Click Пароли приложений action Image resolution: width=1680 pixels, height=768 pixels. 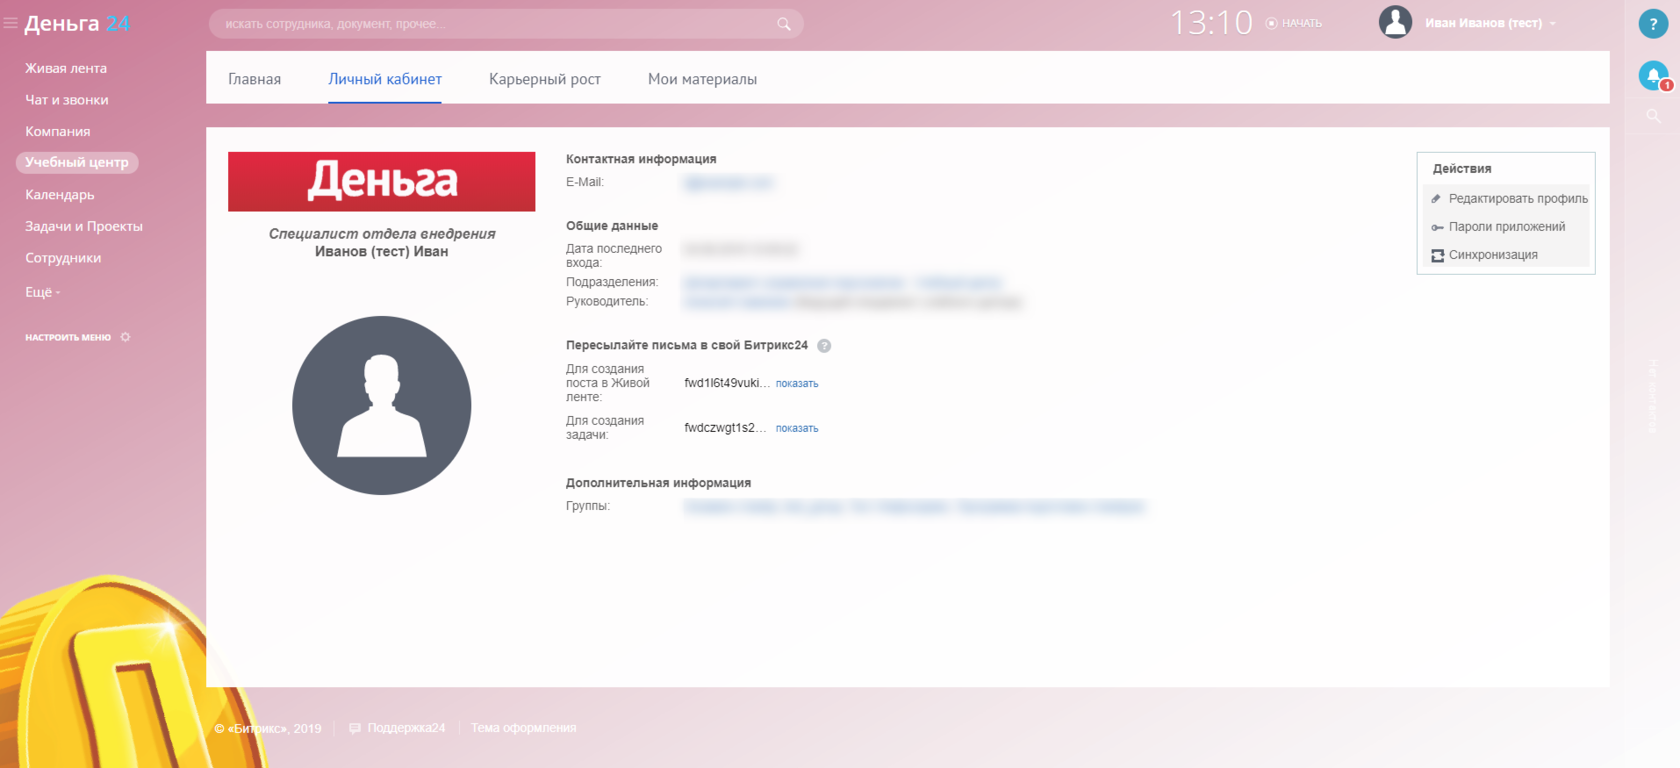coord(1507,227)
